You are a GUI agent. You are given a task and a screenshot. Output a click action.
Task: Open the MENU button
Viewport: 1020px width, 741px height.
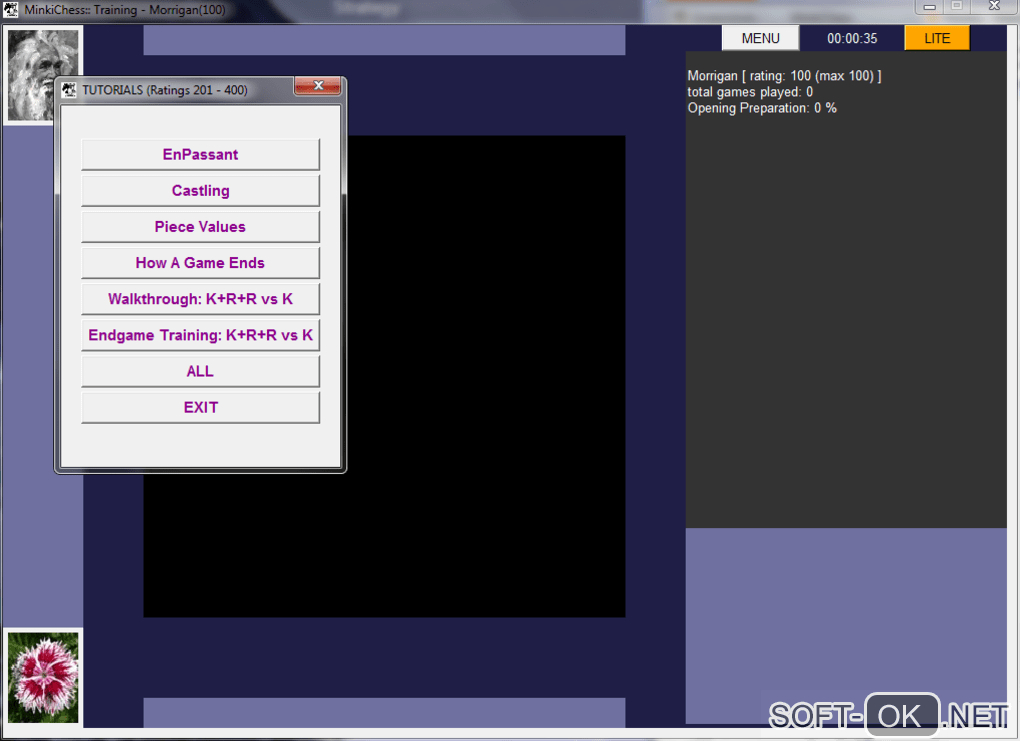(x=760, y=38)
